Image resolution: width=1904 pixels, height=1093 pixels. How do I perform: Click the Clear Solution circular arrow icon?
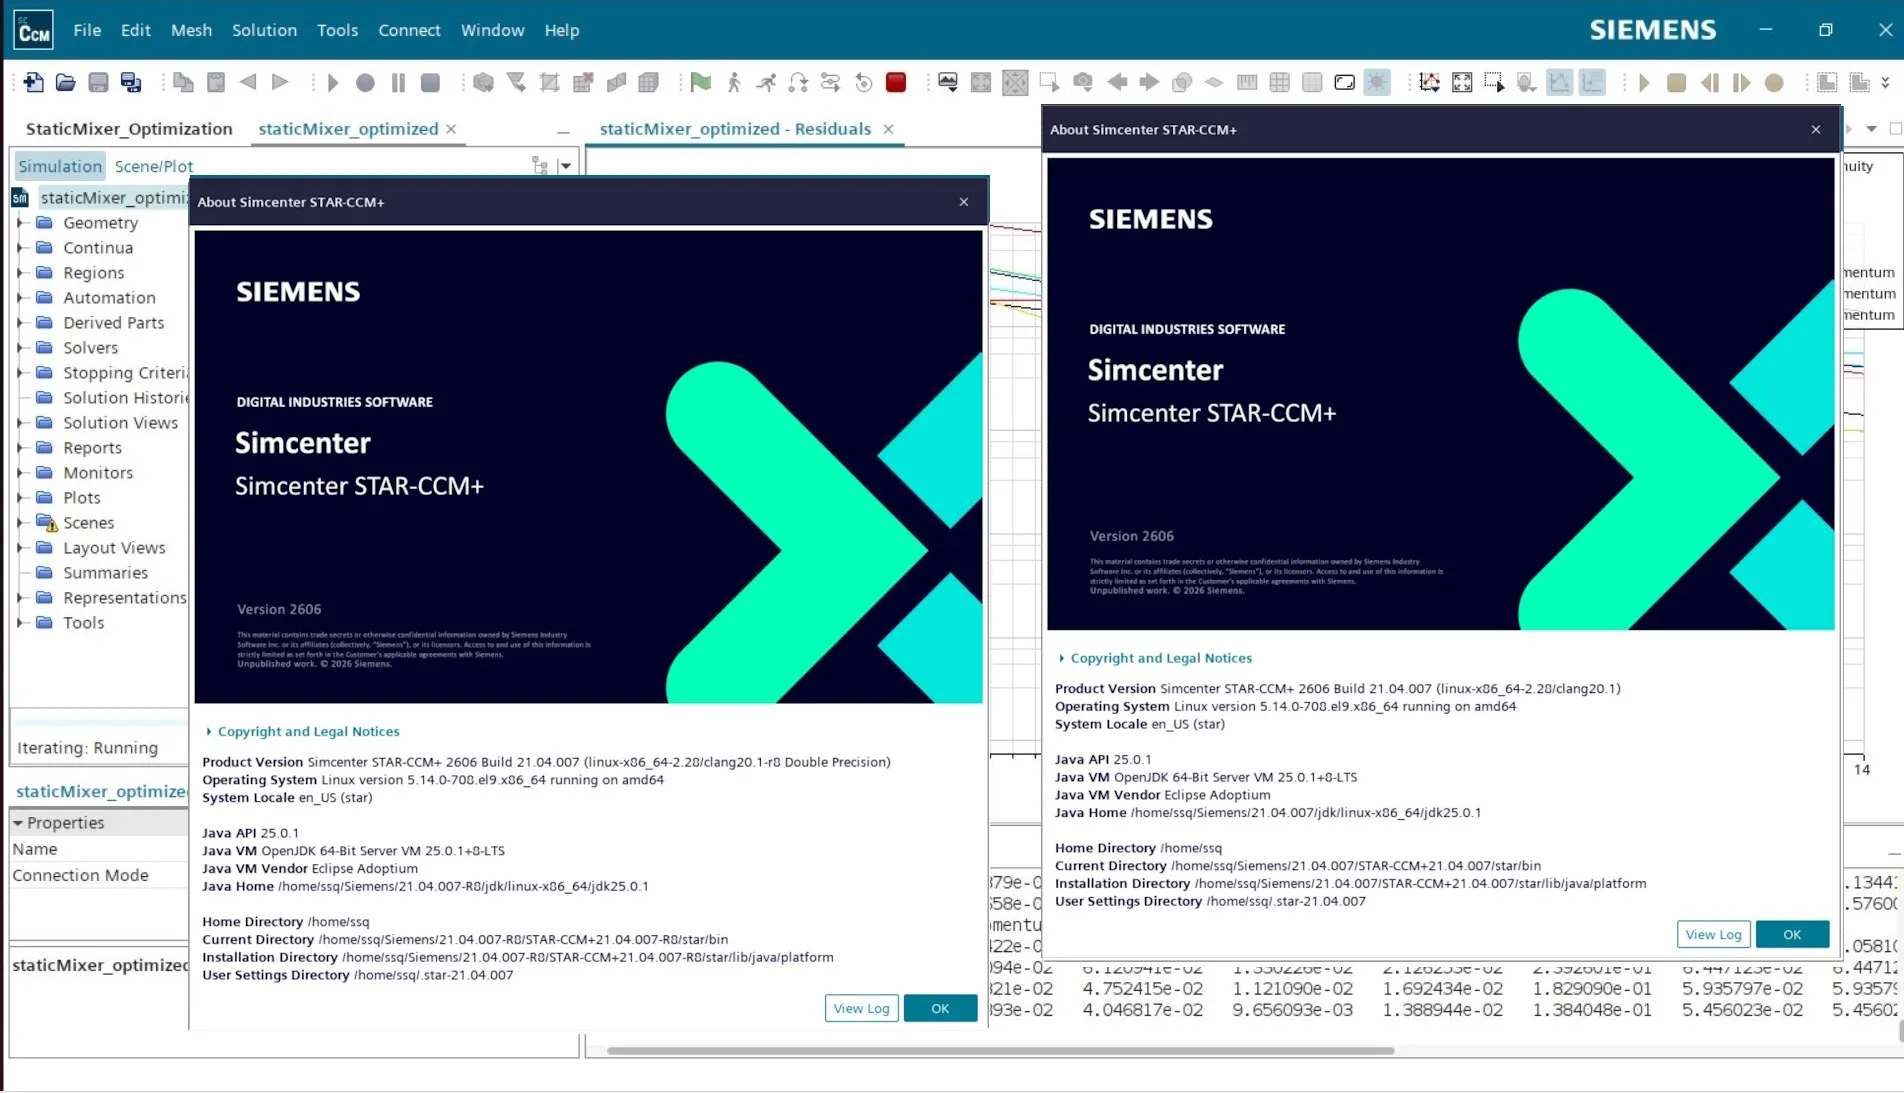[863, 83]
